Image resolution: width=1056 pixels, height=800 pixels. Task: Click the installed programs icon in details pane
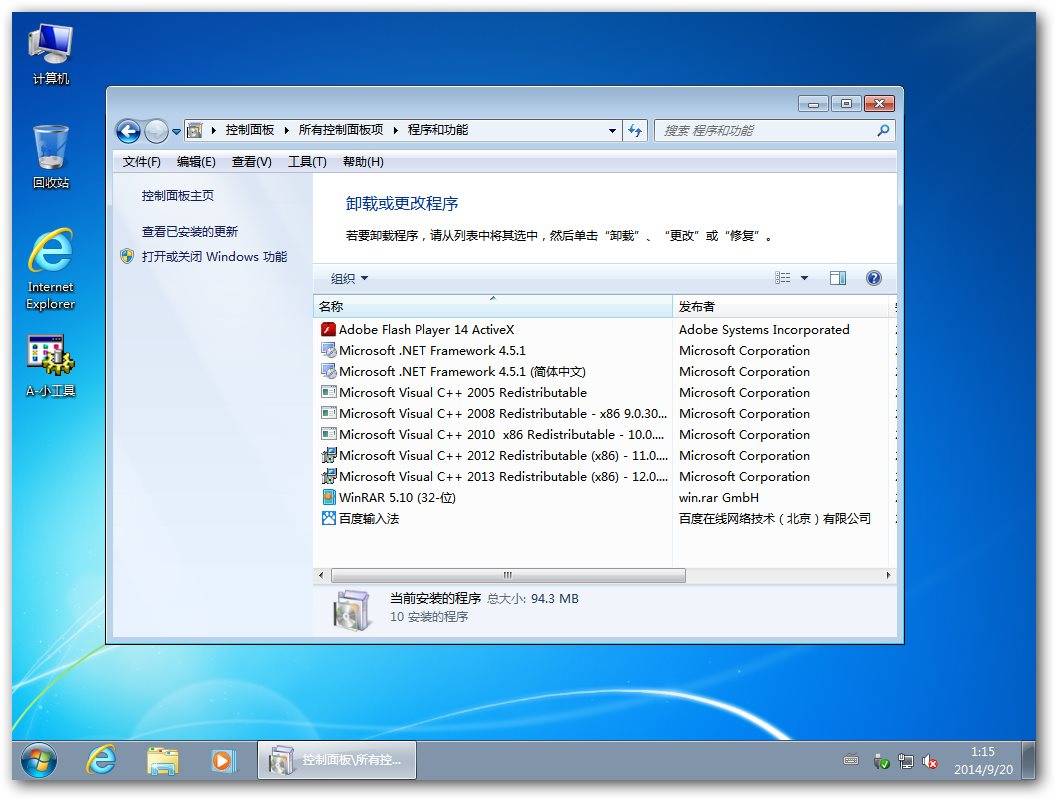pos(352,609)
